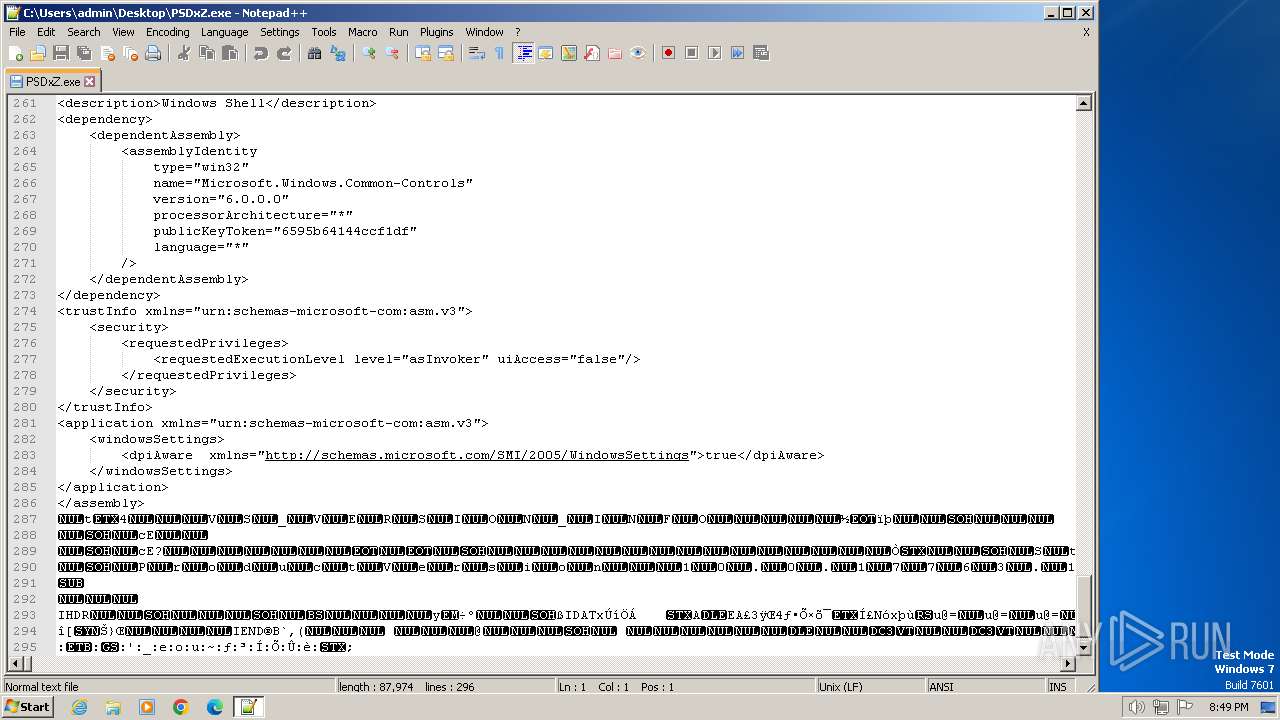Click the taskbar clock showing 8:49 PM
This screenshot has height=720, width=1280.
point(1228,707)
